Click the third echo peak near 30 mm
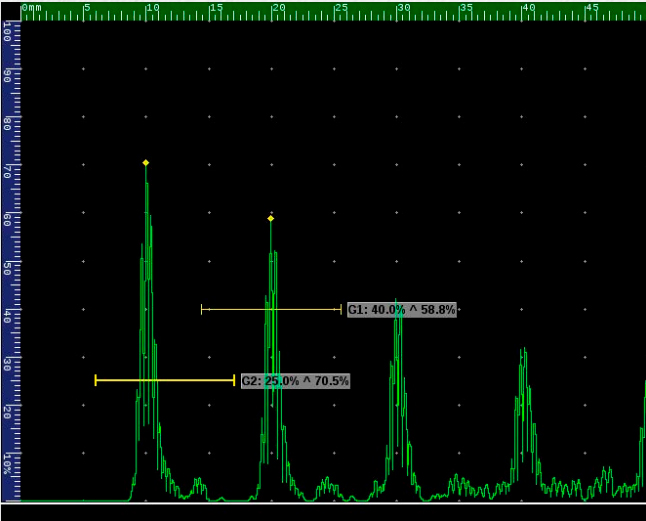The height and width of the screenshot is (521, 646). point(397,302)
